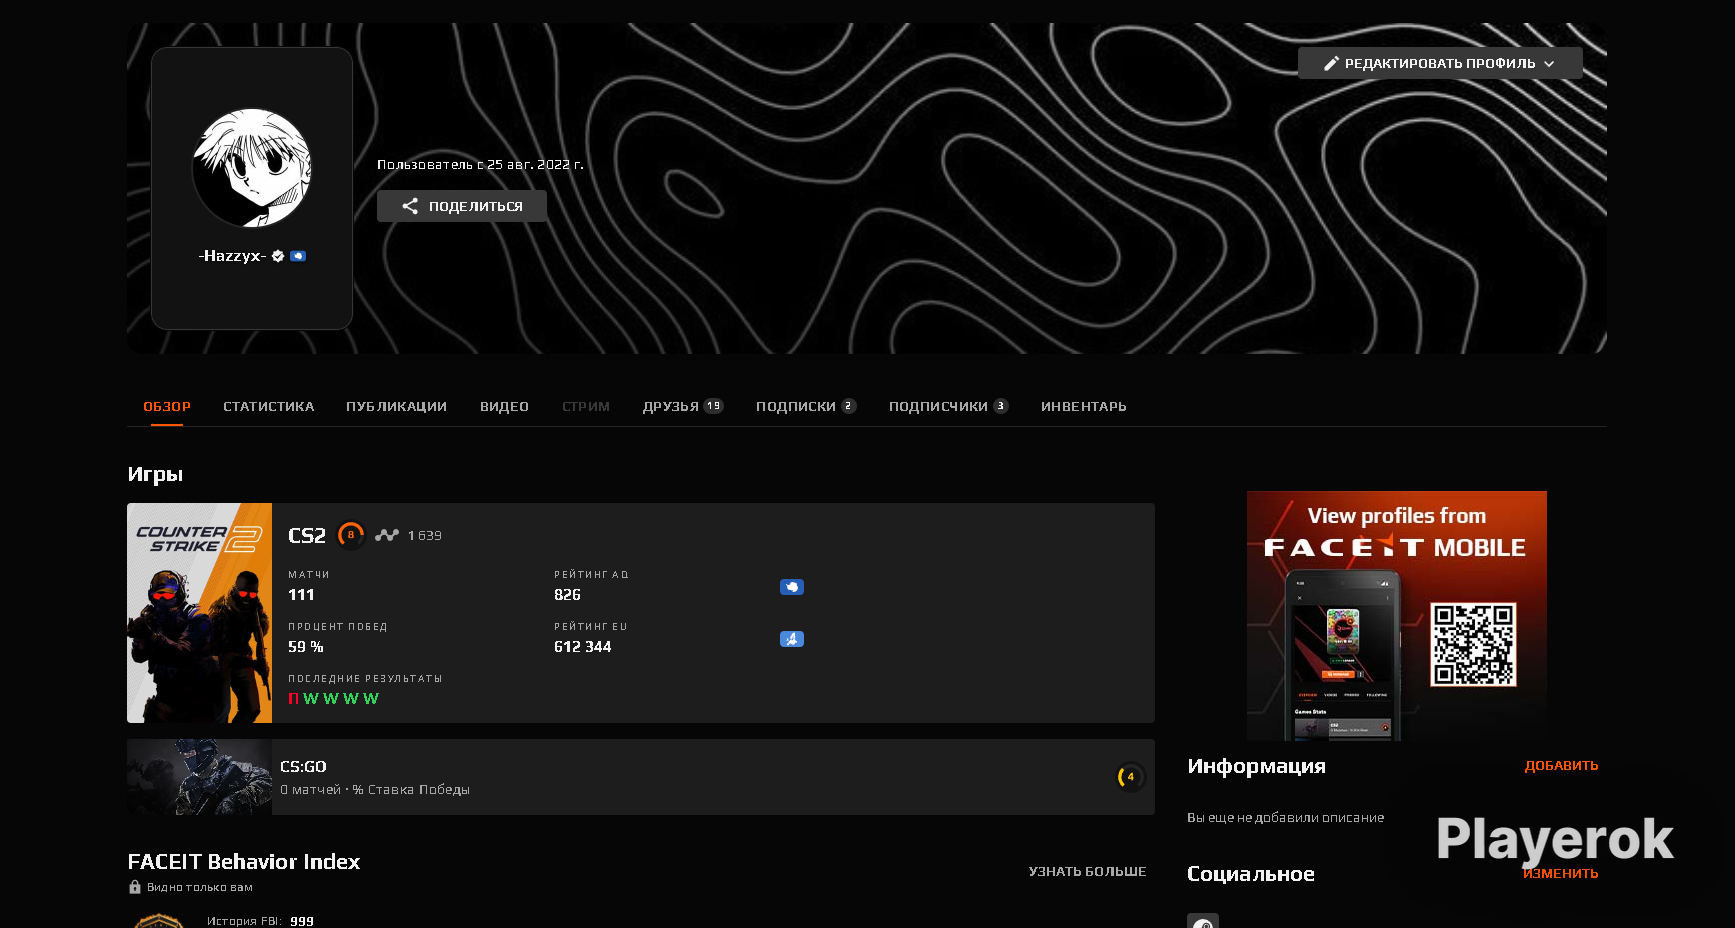
Task: Click the '0 матчей · % Ставка Победы' text
Action: tap(375, 790)
